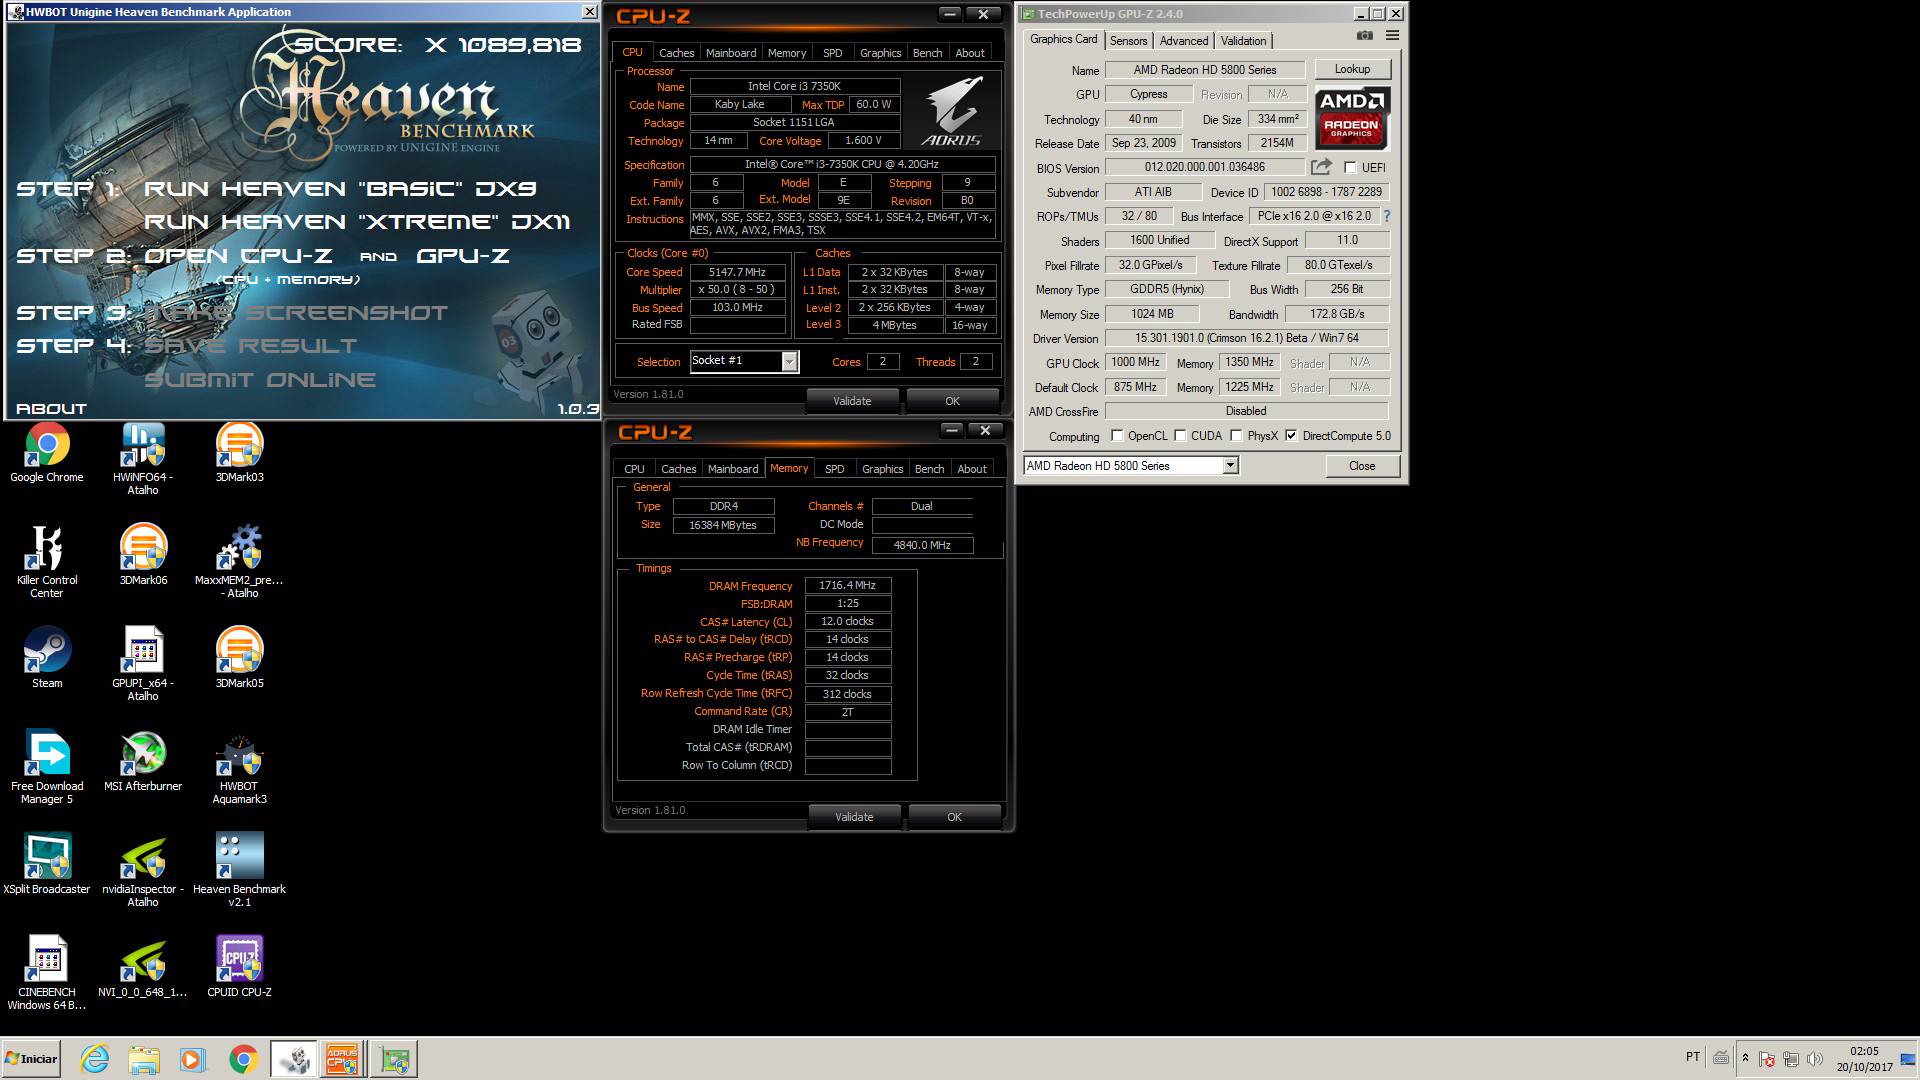Open nvidiaInspector desktop shortcut
This screenshot has height=1080, width=1920.
[x=143, y=871]
